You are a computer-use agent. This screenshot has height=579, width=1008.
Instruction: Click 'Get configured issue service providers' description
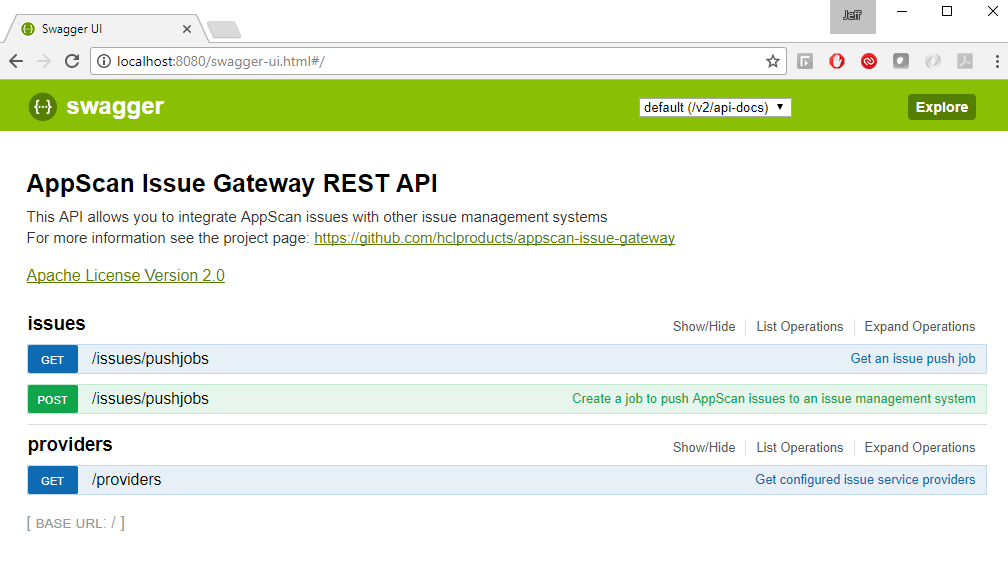pyautogui.click(x=865, y=479)
